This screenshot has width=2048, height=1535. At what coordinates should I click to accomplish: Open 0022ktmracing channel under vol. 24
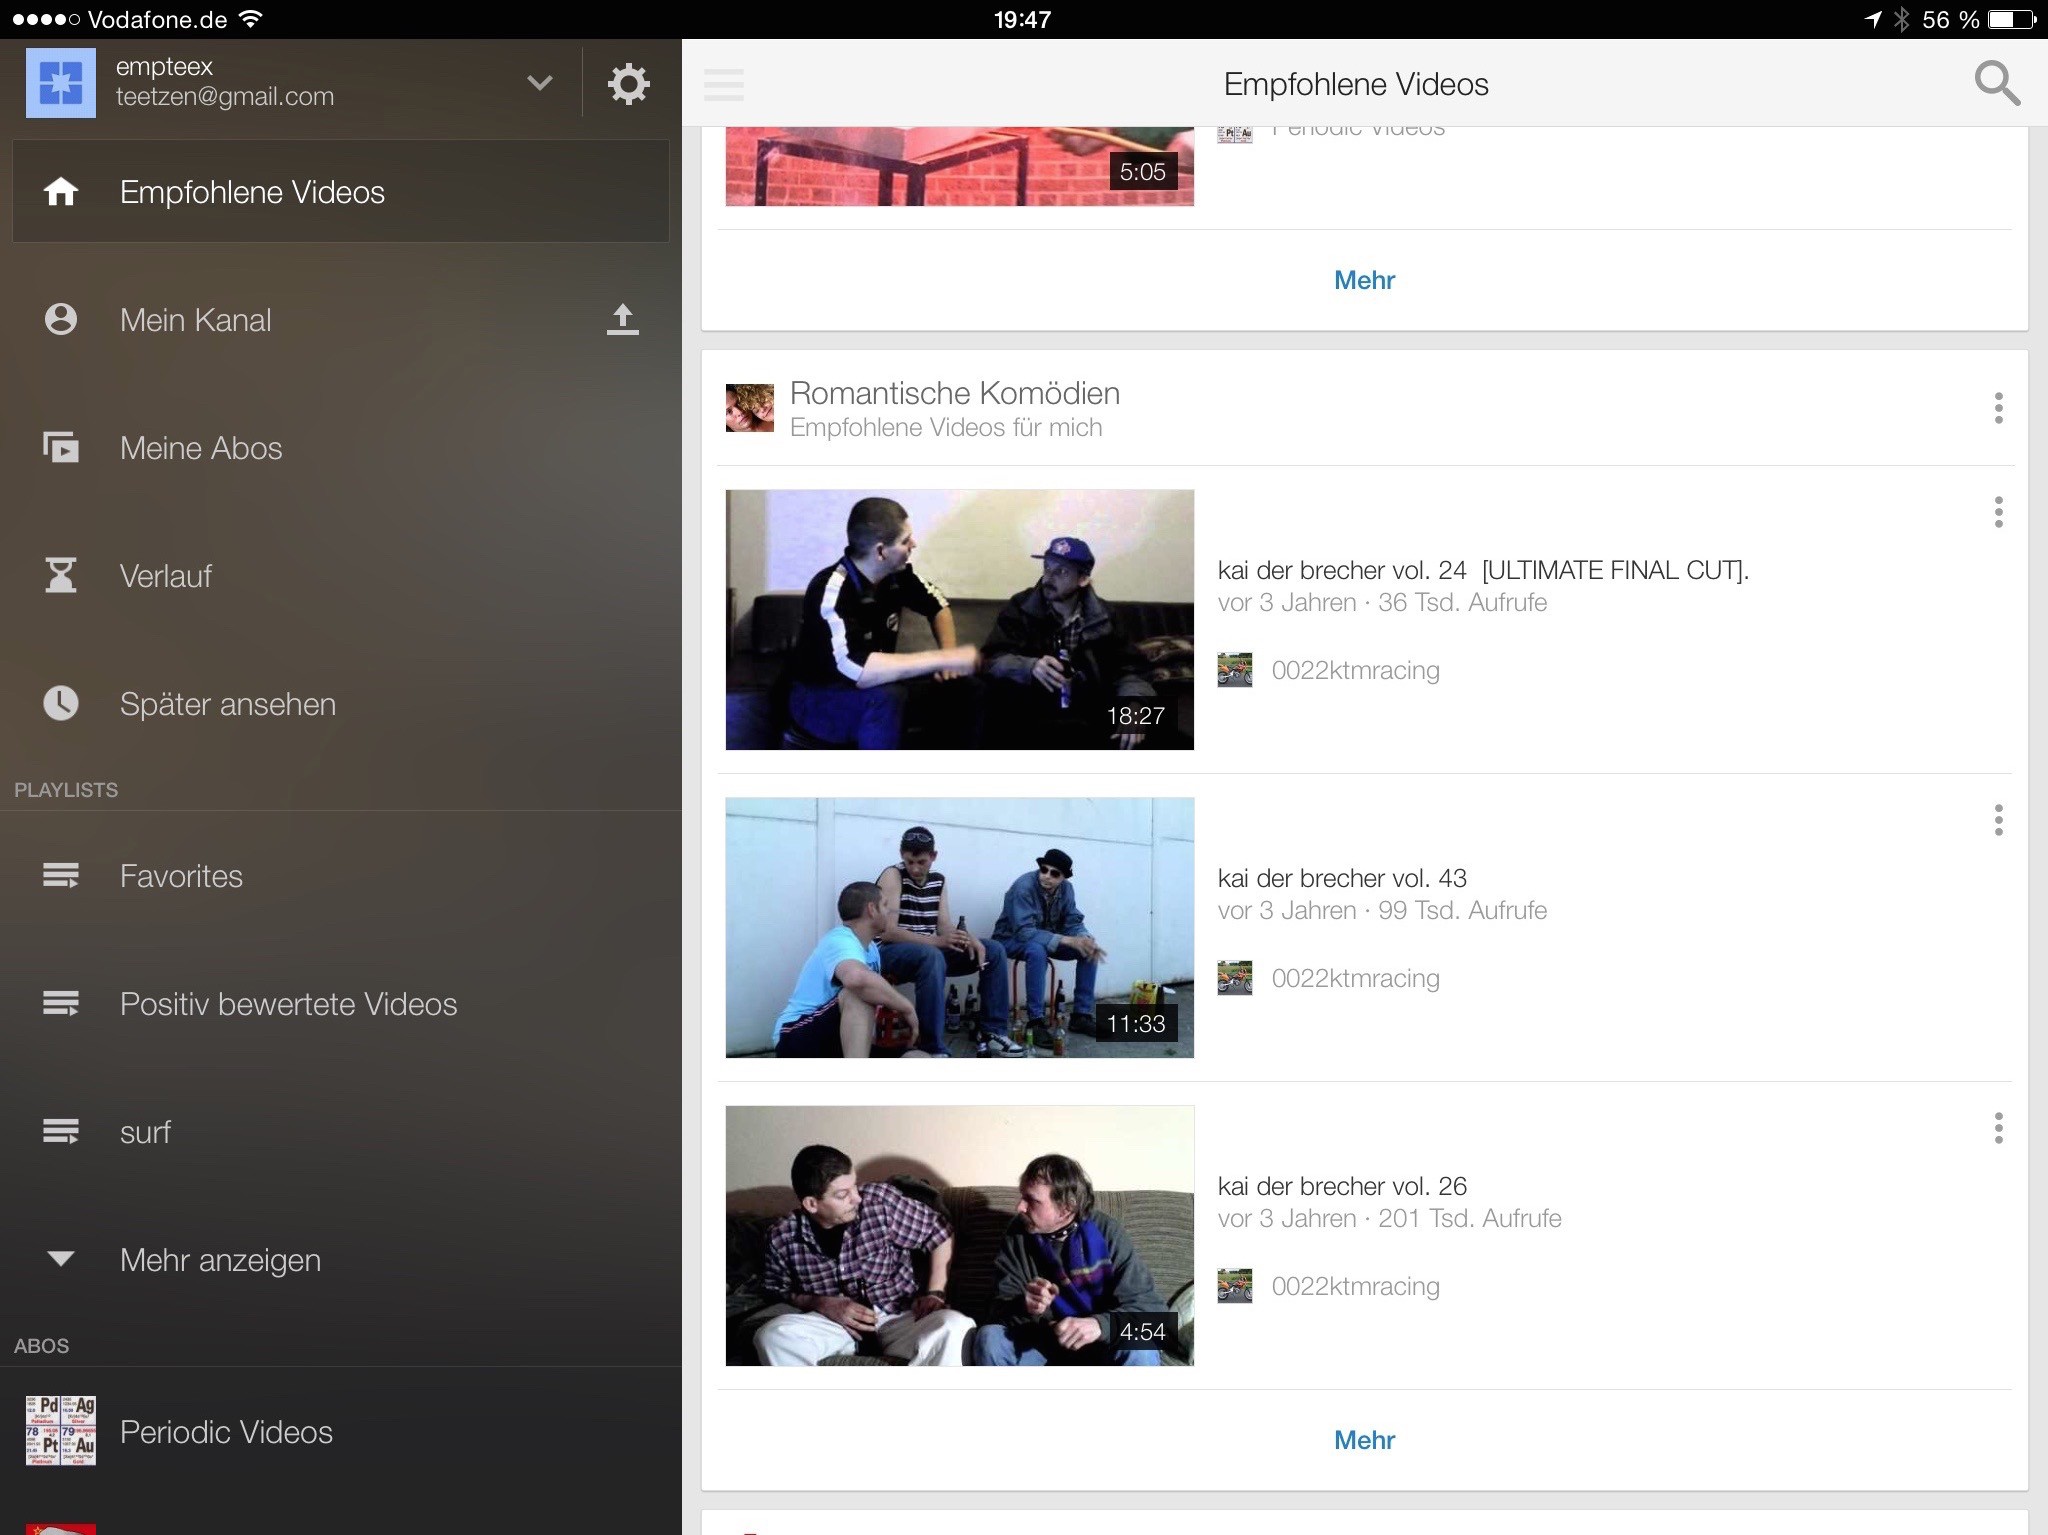pos(1355,670)
